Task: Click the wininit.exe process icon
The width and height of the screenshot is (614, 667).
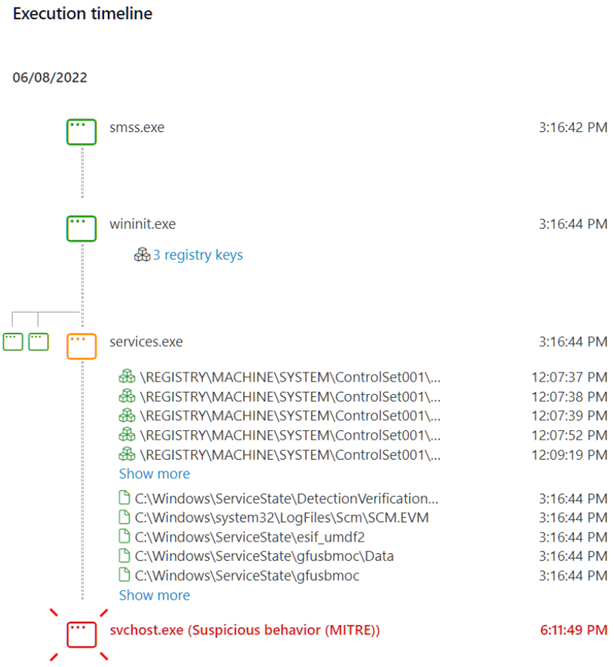Action: pyautogui.click(x=81, y=228)
